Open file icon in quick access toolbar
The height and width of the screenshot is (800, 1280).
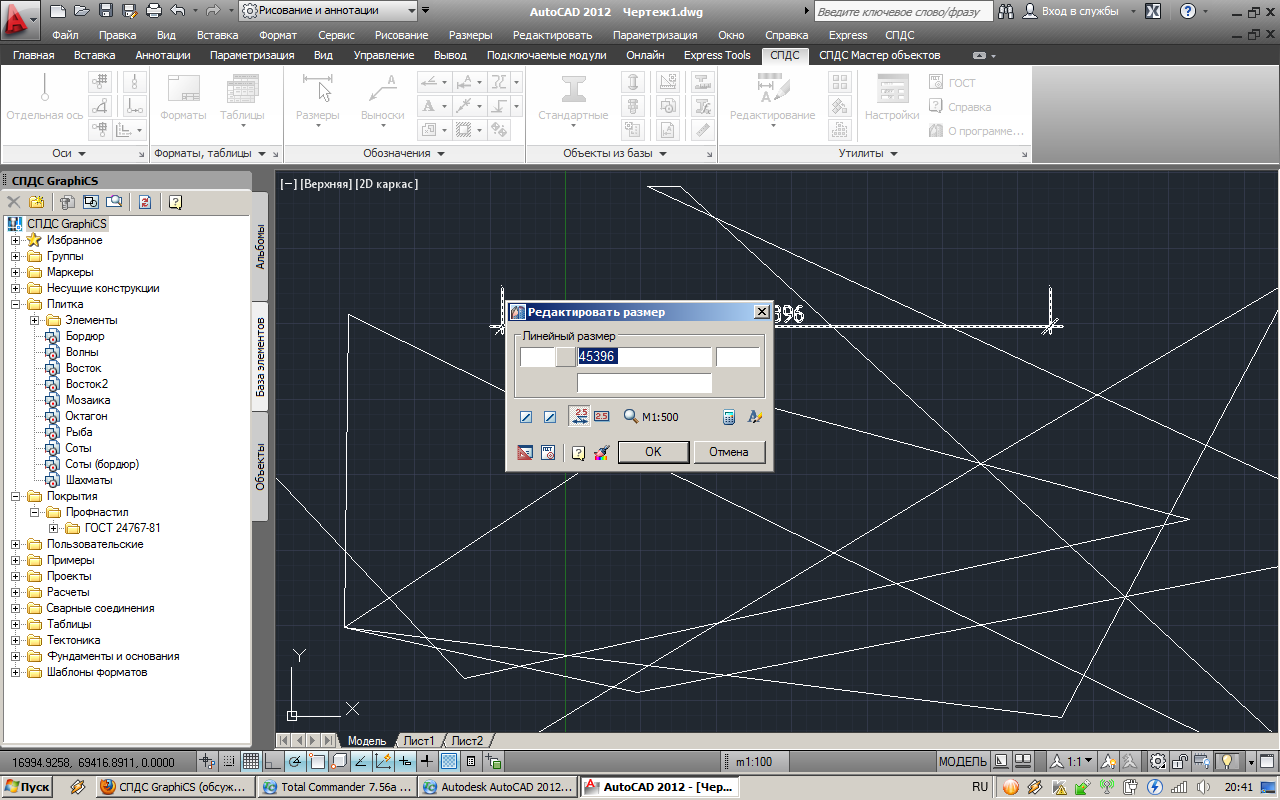[81, 11]
